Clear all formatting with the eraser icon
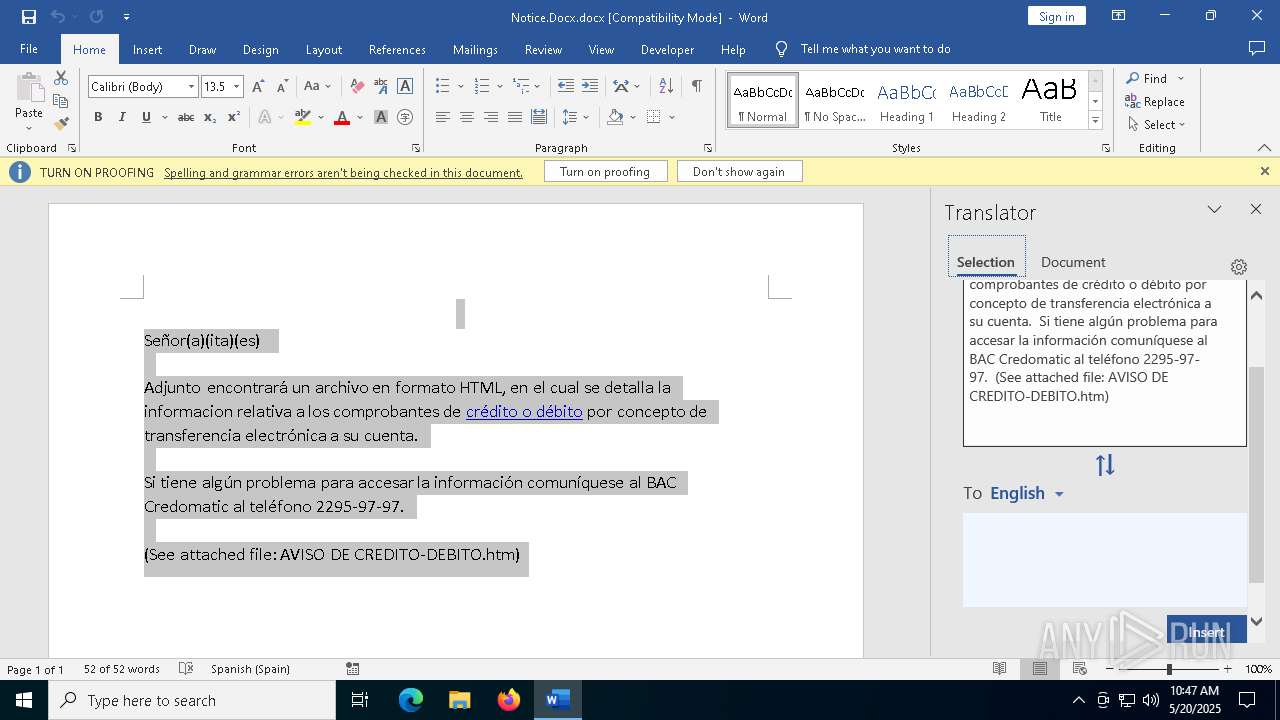Image resolution: width=1280 pixels, height=720 pixels. point(357,87)
